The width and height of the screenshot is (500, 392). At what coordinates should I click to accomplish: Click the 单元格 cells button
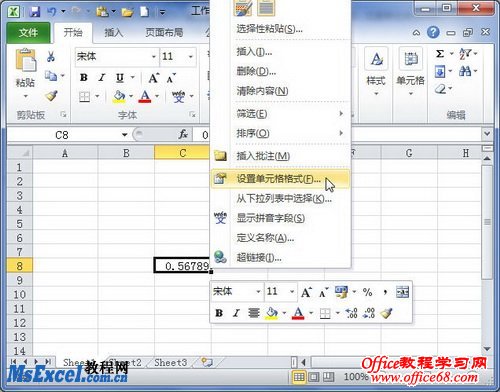point(410,72)
